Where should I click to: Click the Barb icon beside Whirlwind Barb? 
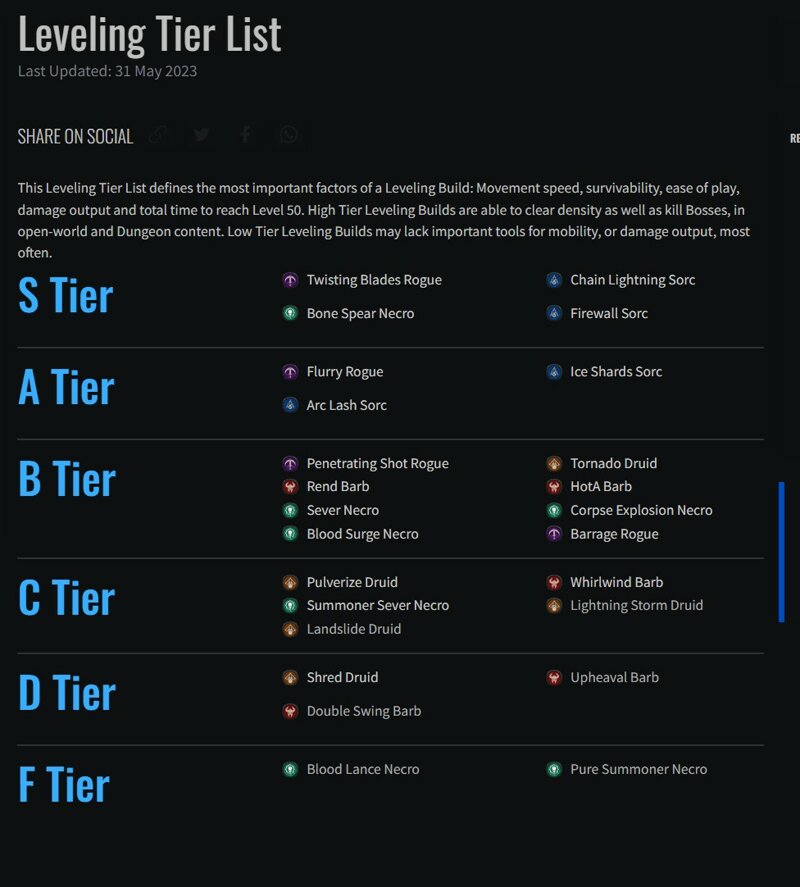(554, 582)
